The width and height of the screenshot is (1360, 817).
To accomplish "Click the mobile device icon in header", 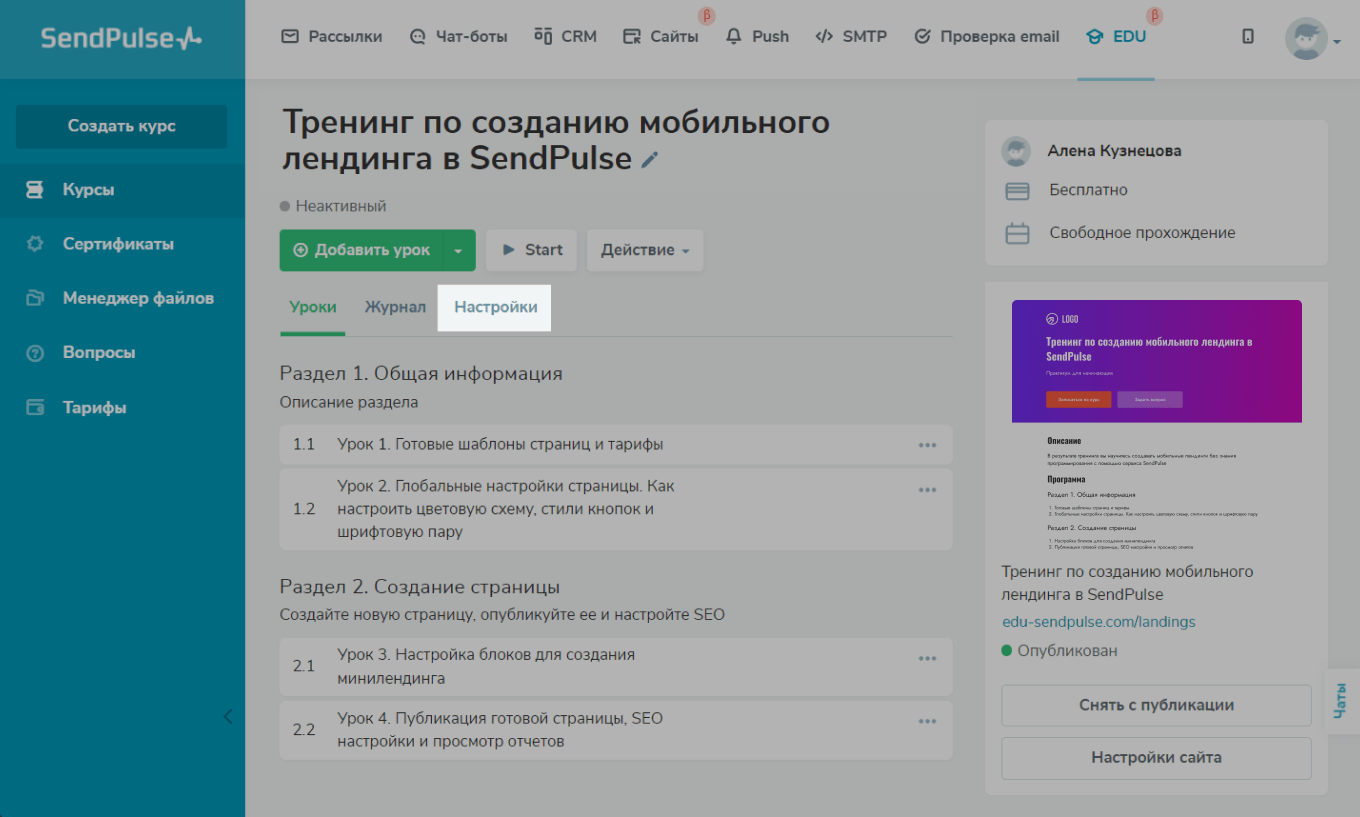I will click(x=1248, y=37).
